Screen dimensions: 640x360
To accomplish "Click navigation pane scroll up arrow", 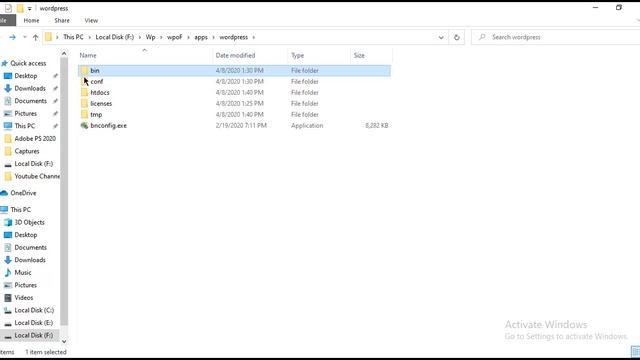I will [64, 53].
